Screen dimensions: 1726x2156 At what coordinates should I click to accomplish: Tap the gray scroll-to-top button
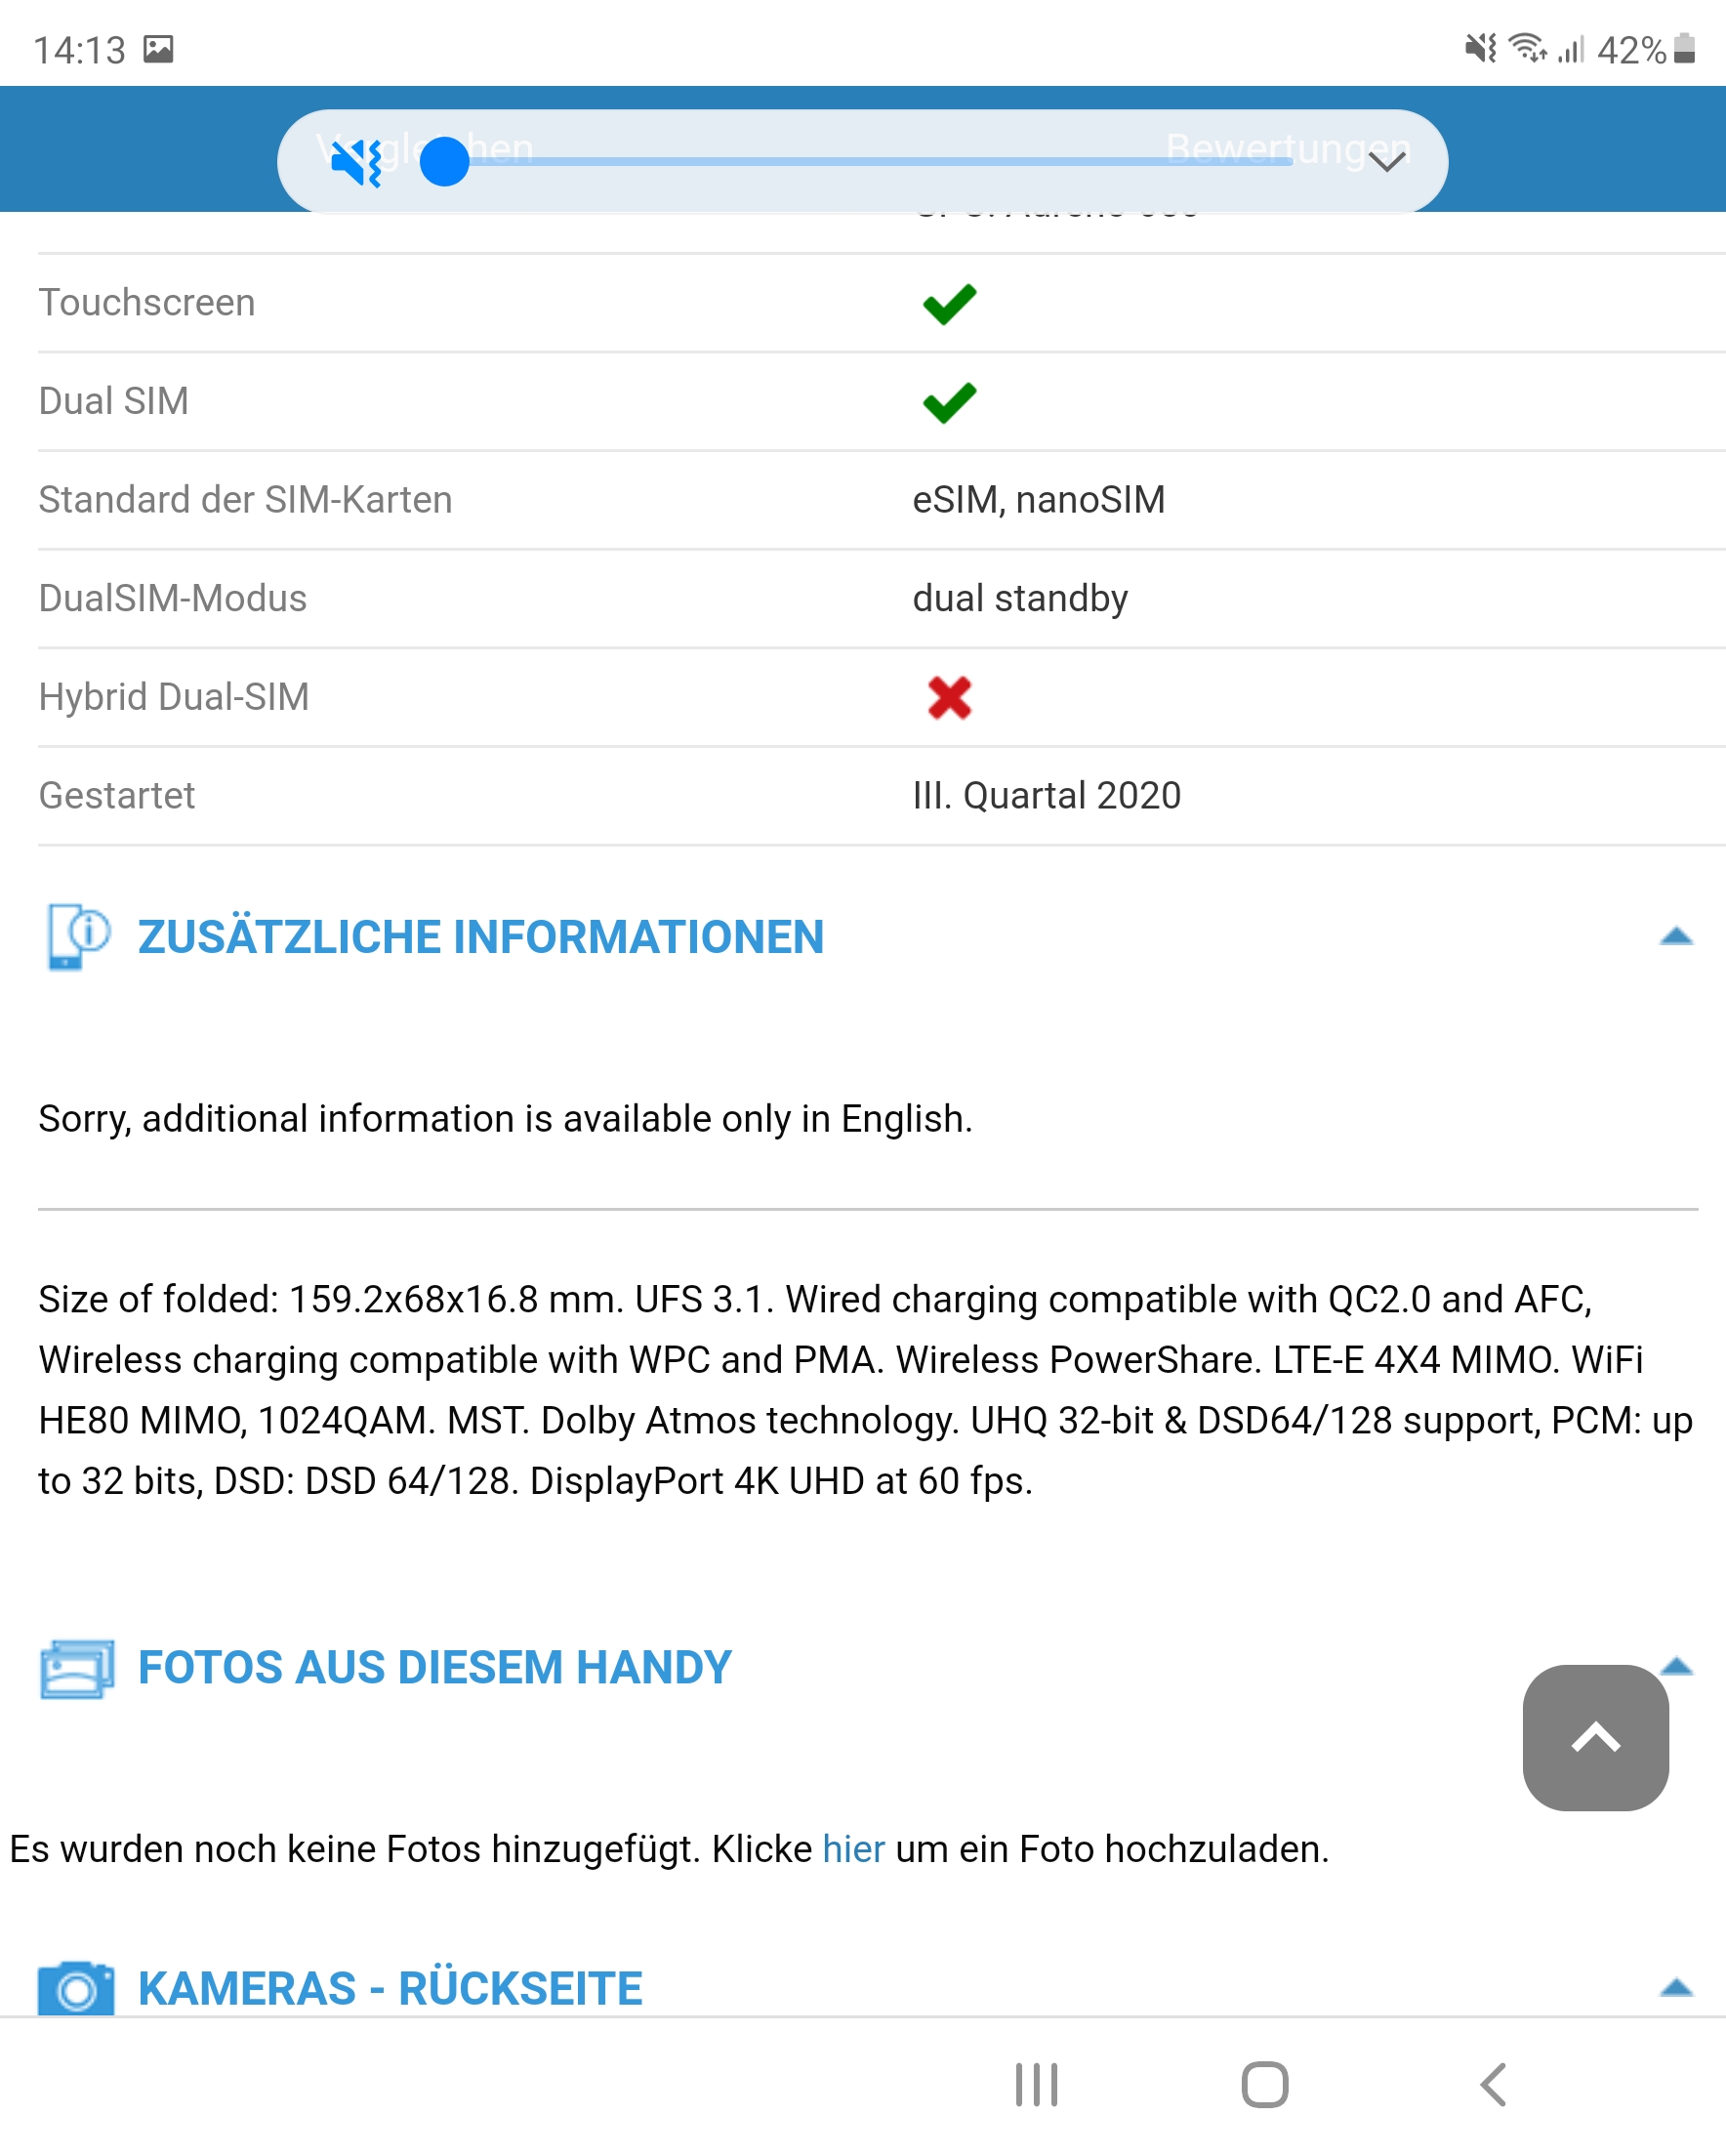1595,1737
